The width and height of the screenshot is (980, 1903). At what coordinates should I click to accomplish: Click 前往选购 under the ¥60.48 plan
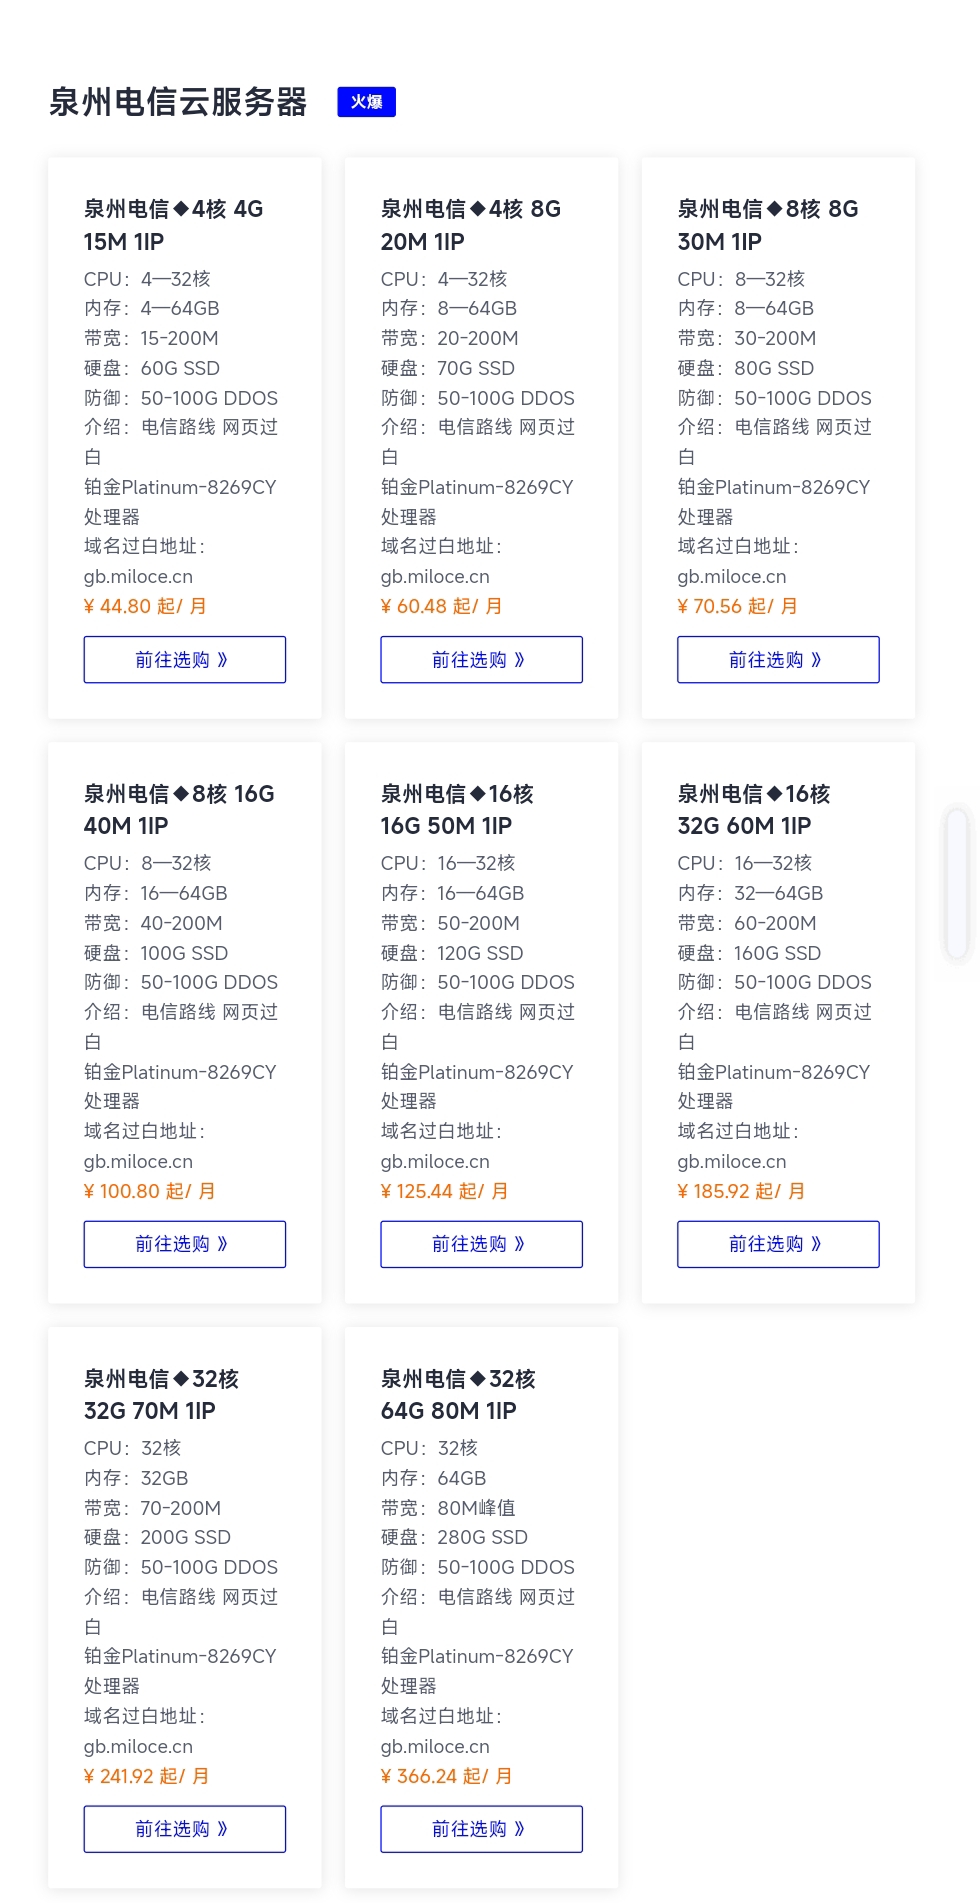pos(481,660)
